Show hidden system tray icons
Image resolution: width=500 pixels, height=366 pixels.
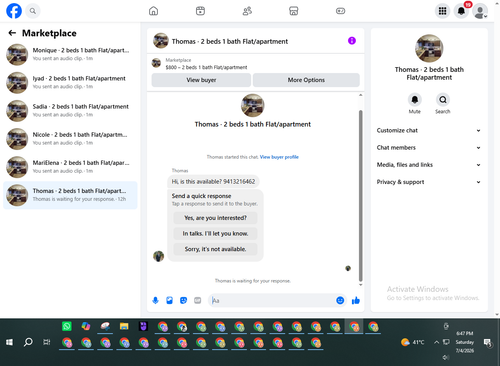[x=436, y=342]
